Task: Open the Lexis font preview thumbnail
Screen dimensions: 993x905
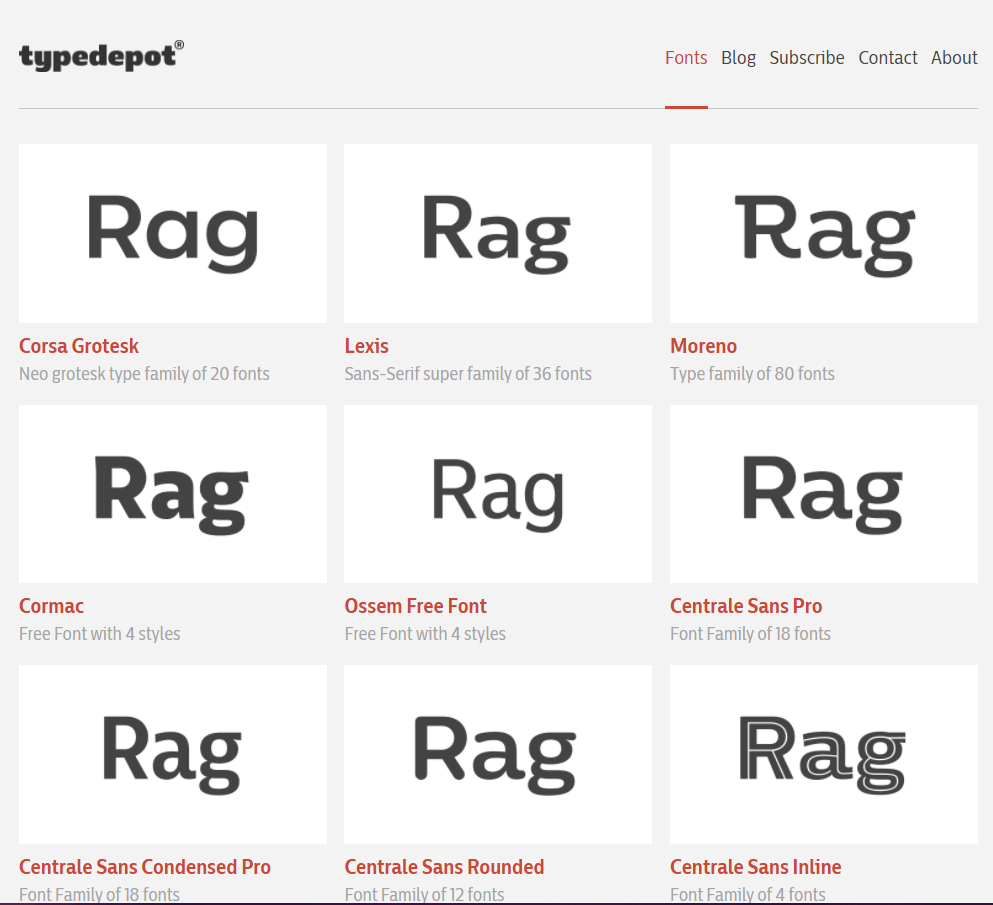Action: (x=498, y=233)
